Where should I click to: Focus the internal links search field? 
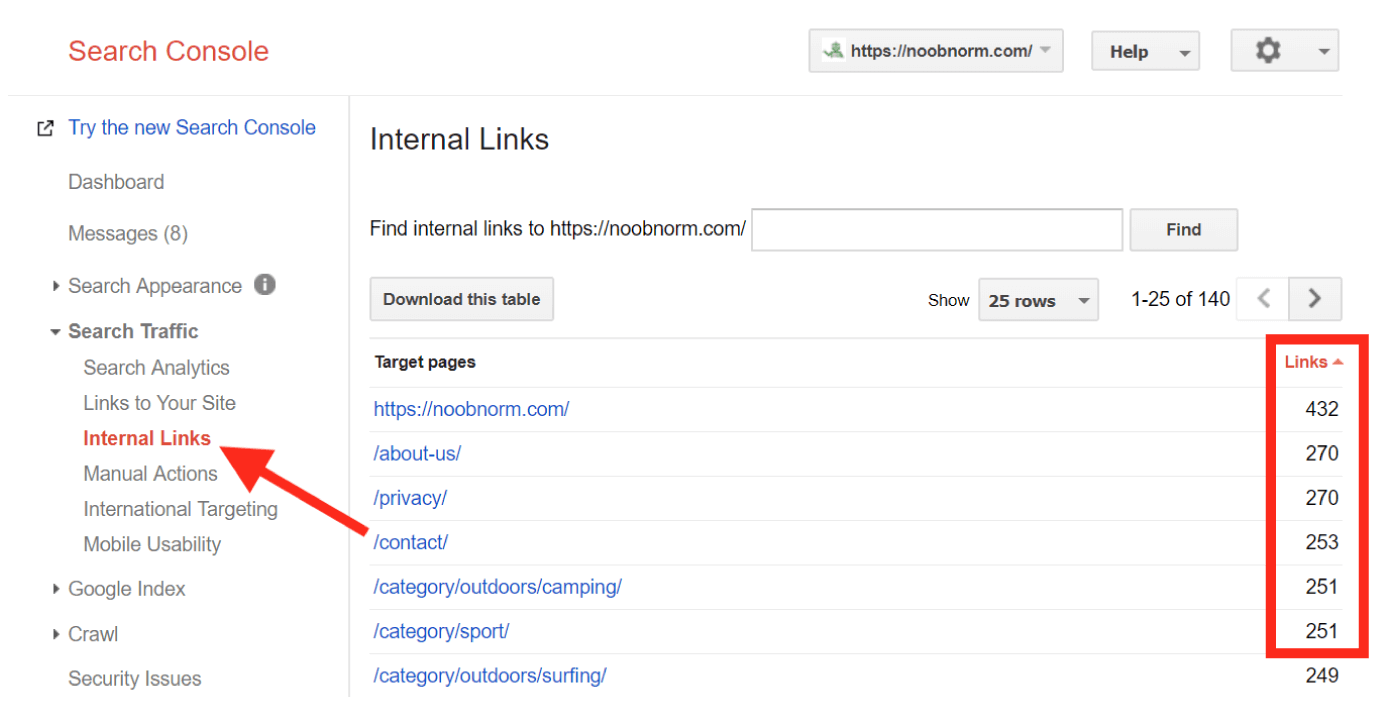click(x=937, y=229)
